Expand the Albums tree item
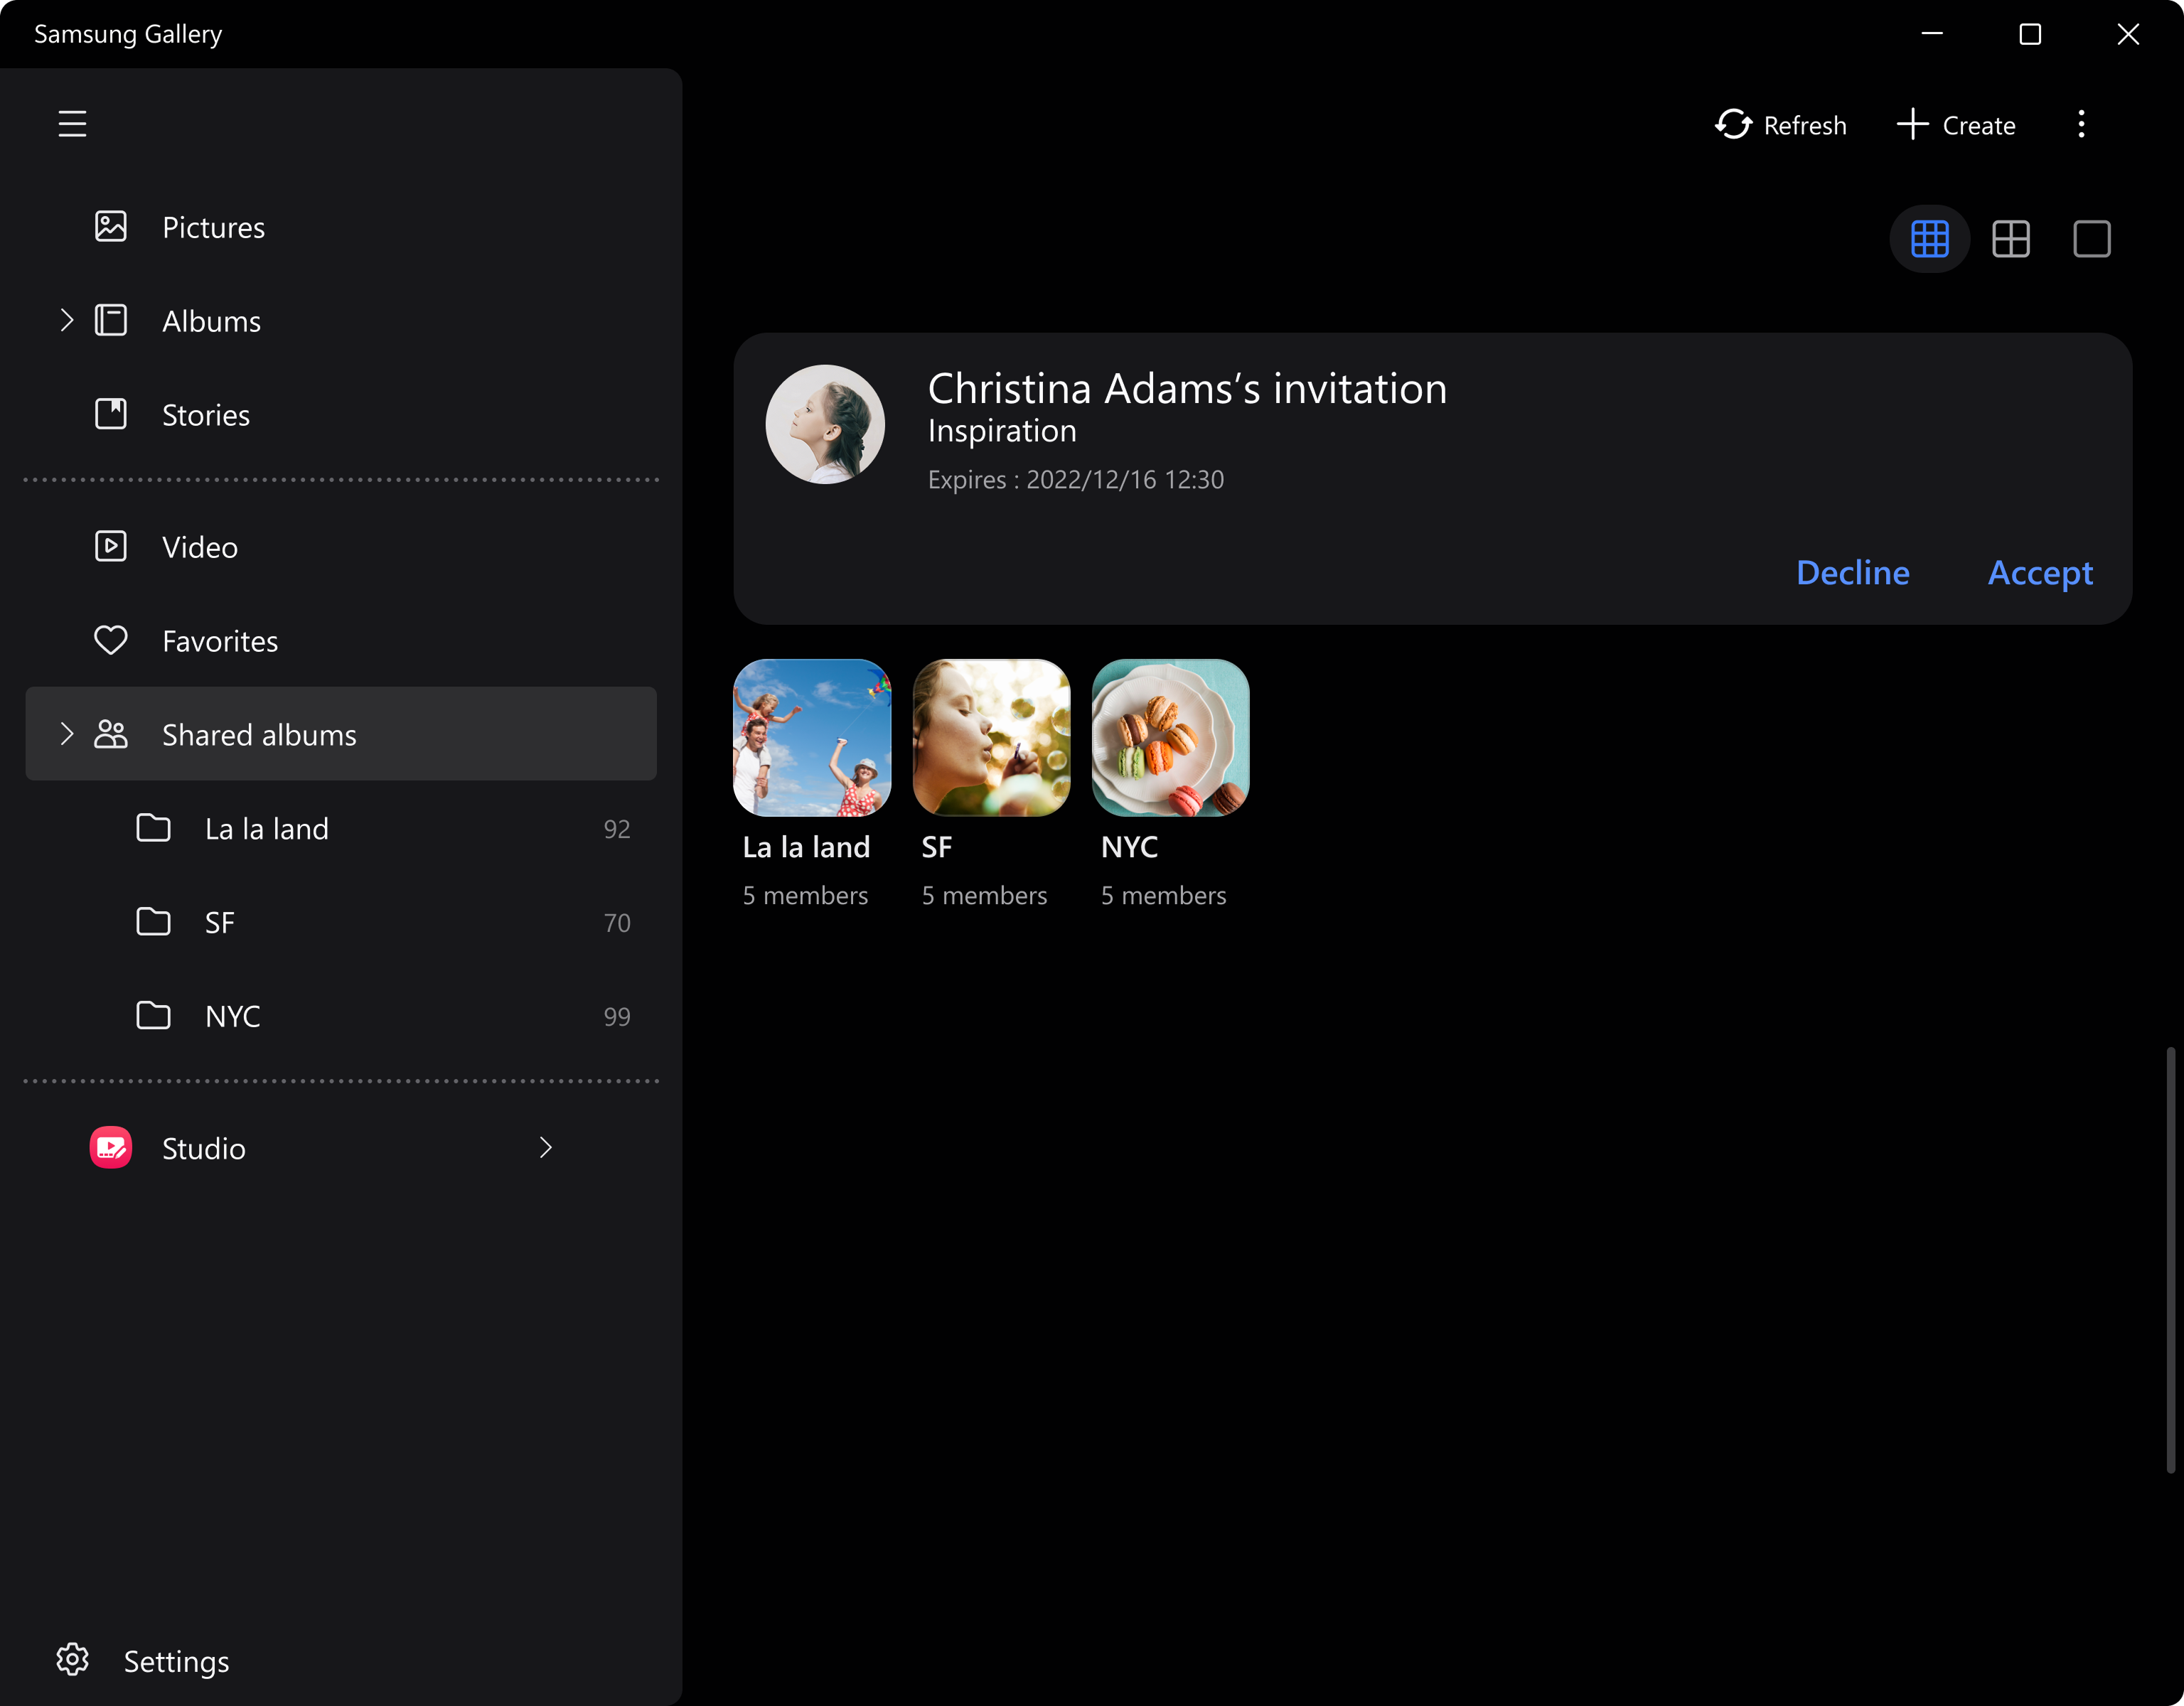Viewport: 2184px width, 1706px height. click(x=66, y=320)
